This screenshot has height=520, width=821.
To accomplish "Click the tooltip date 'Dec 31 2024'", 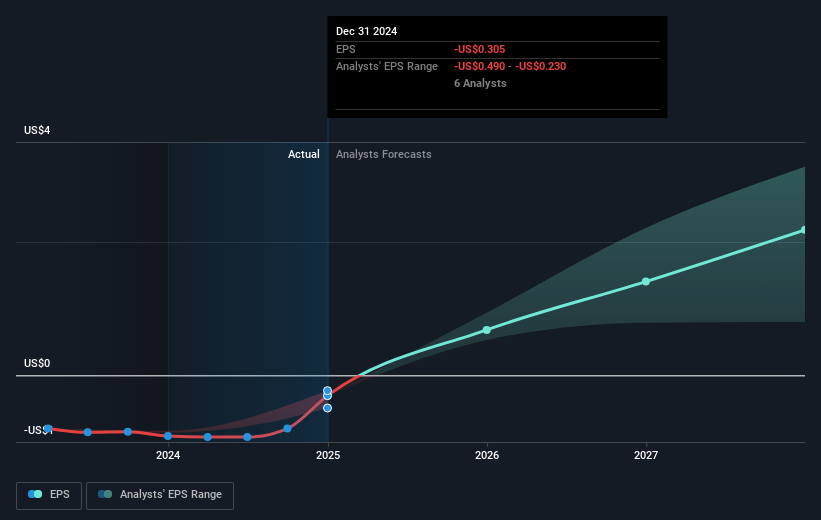I will 367,31.
